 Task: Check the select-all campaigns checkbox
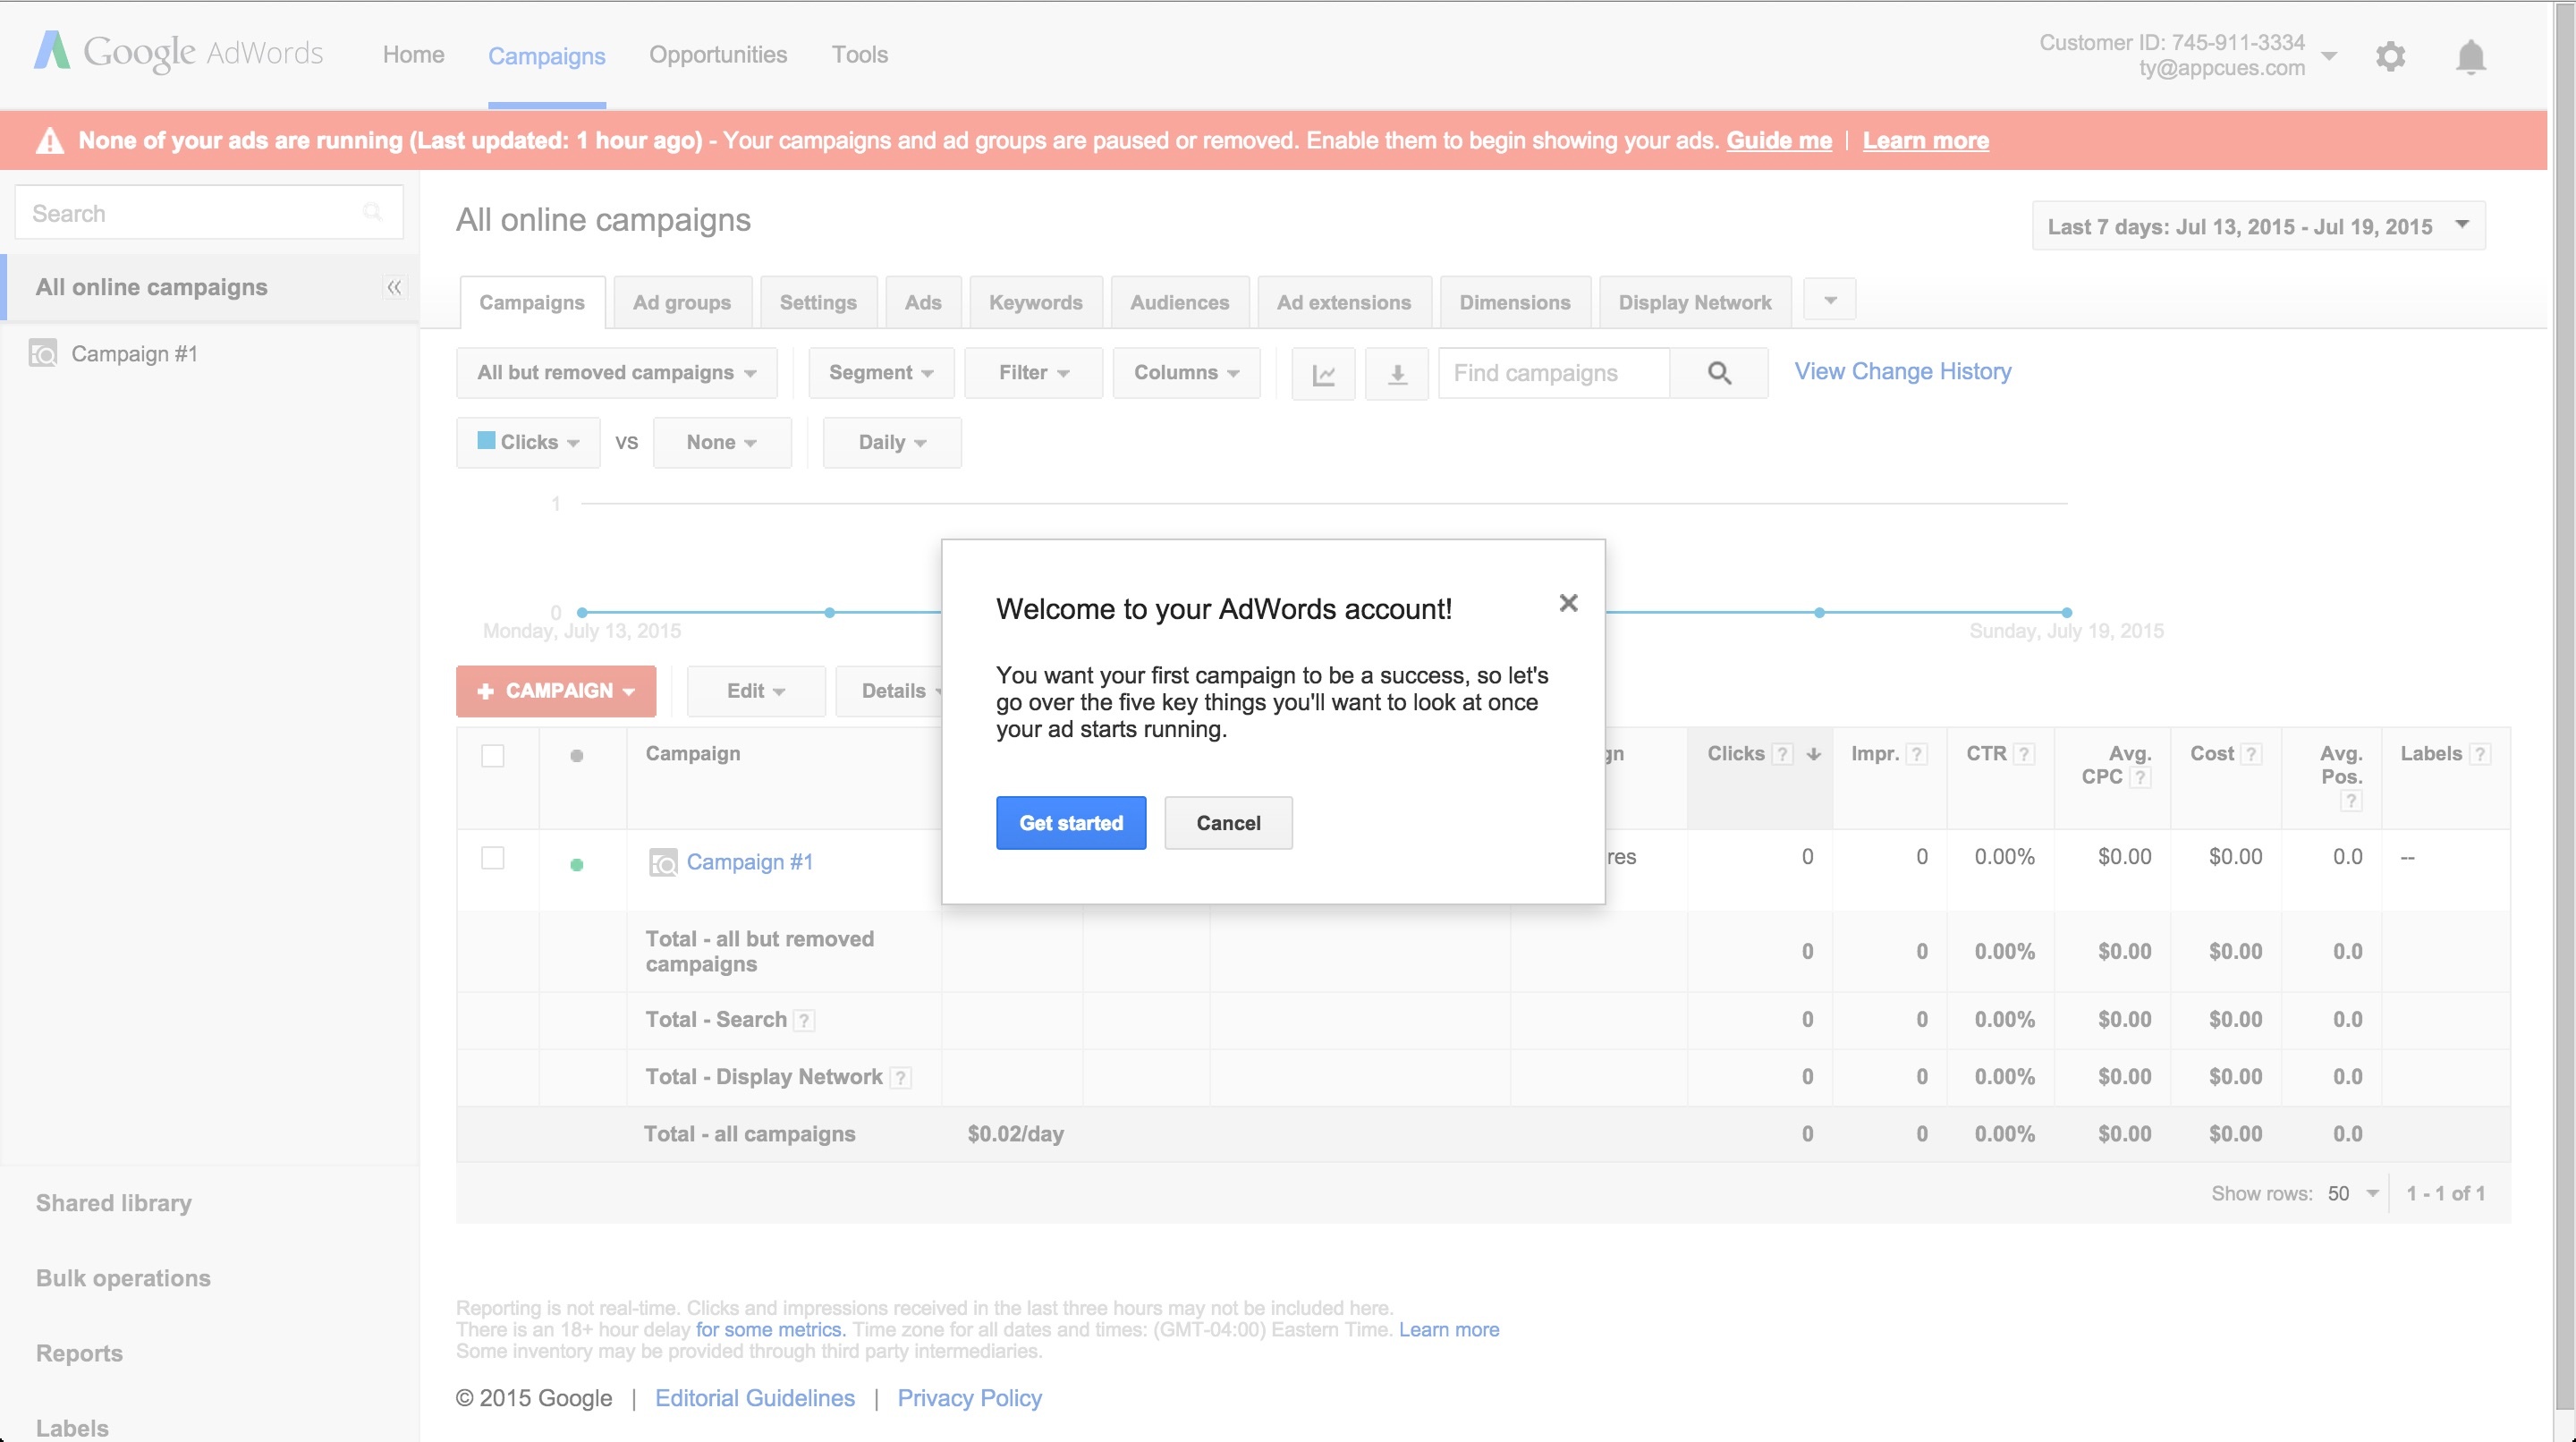pos(493,755)
